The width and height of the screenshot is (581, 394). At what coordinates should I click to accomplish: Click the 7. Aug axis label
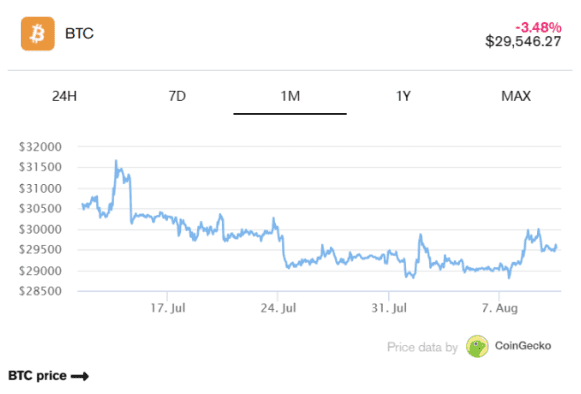pos(499,308)
